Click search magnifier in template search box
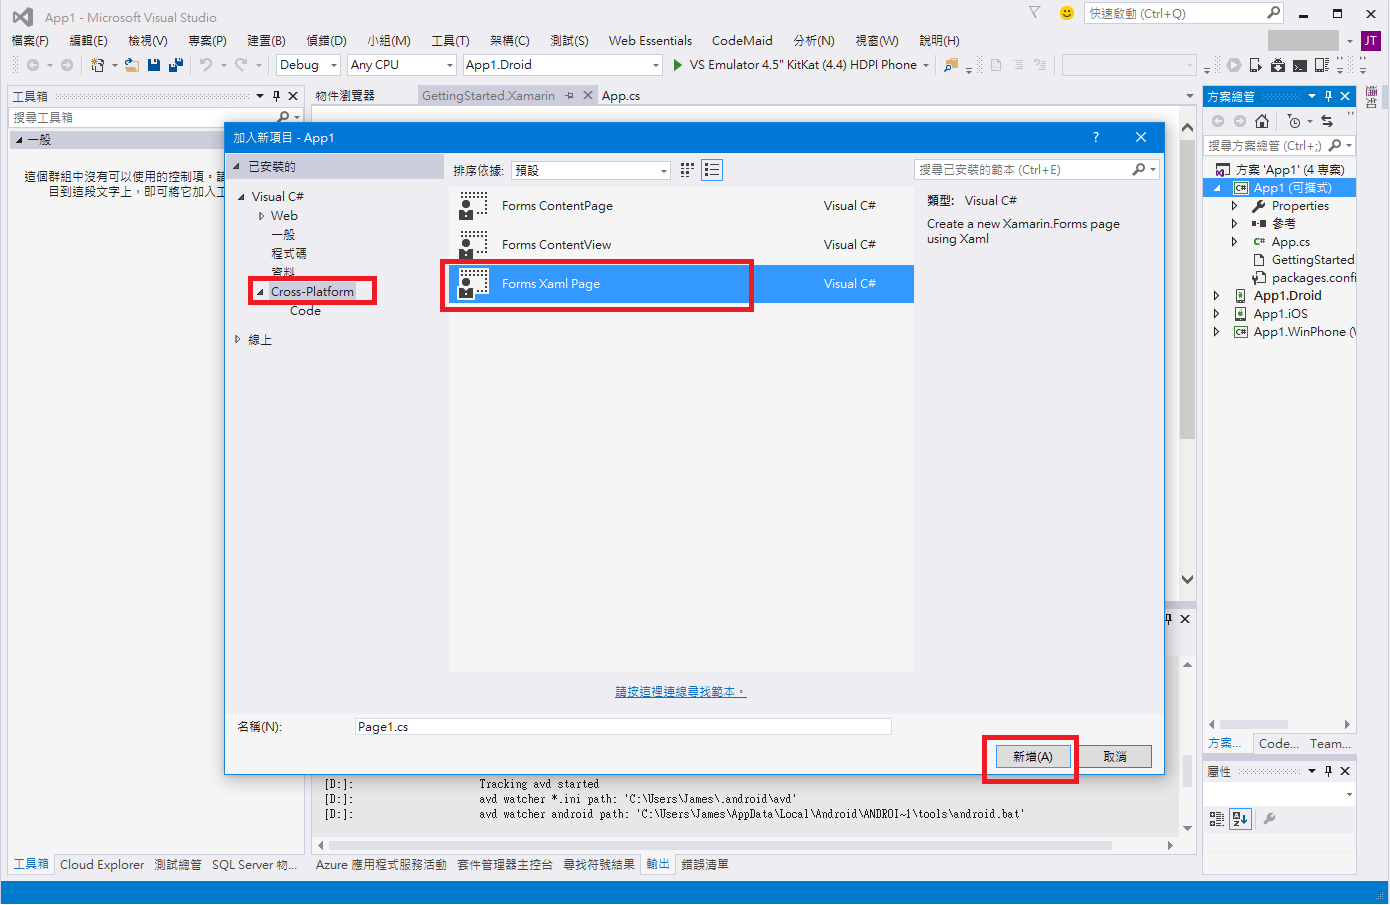The height and width of the screenshot is (905, 1390). pos(1139,170)
